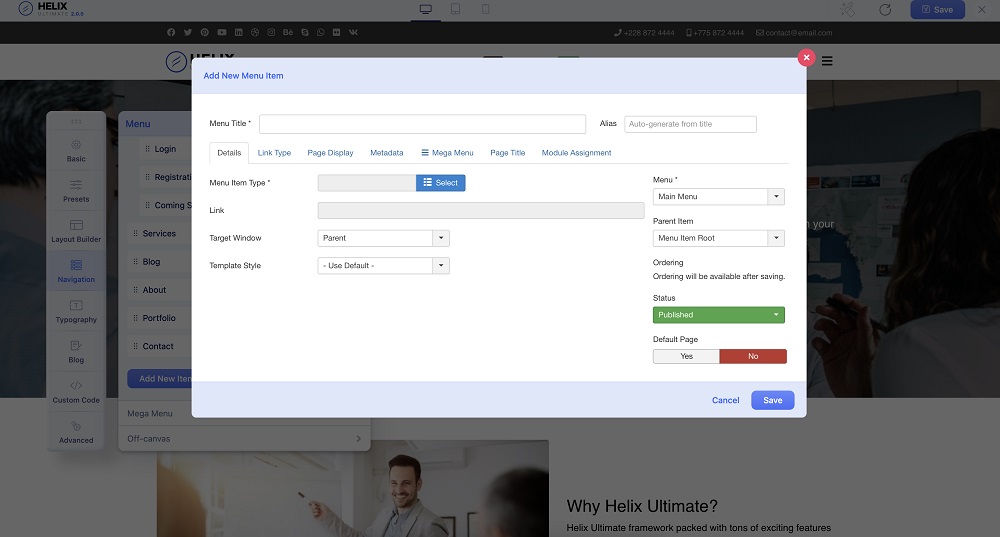The image size is (1000, 537).
Task: Open the Mega Menu tab
Action: click(x=447, y=153)
